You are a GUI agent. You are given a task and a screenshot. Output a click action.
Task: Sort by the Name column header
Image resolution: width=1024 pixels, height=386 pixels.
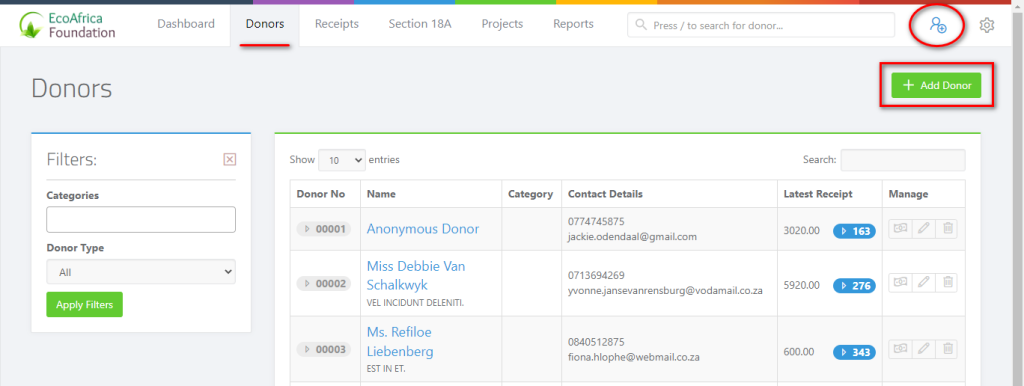431,194
